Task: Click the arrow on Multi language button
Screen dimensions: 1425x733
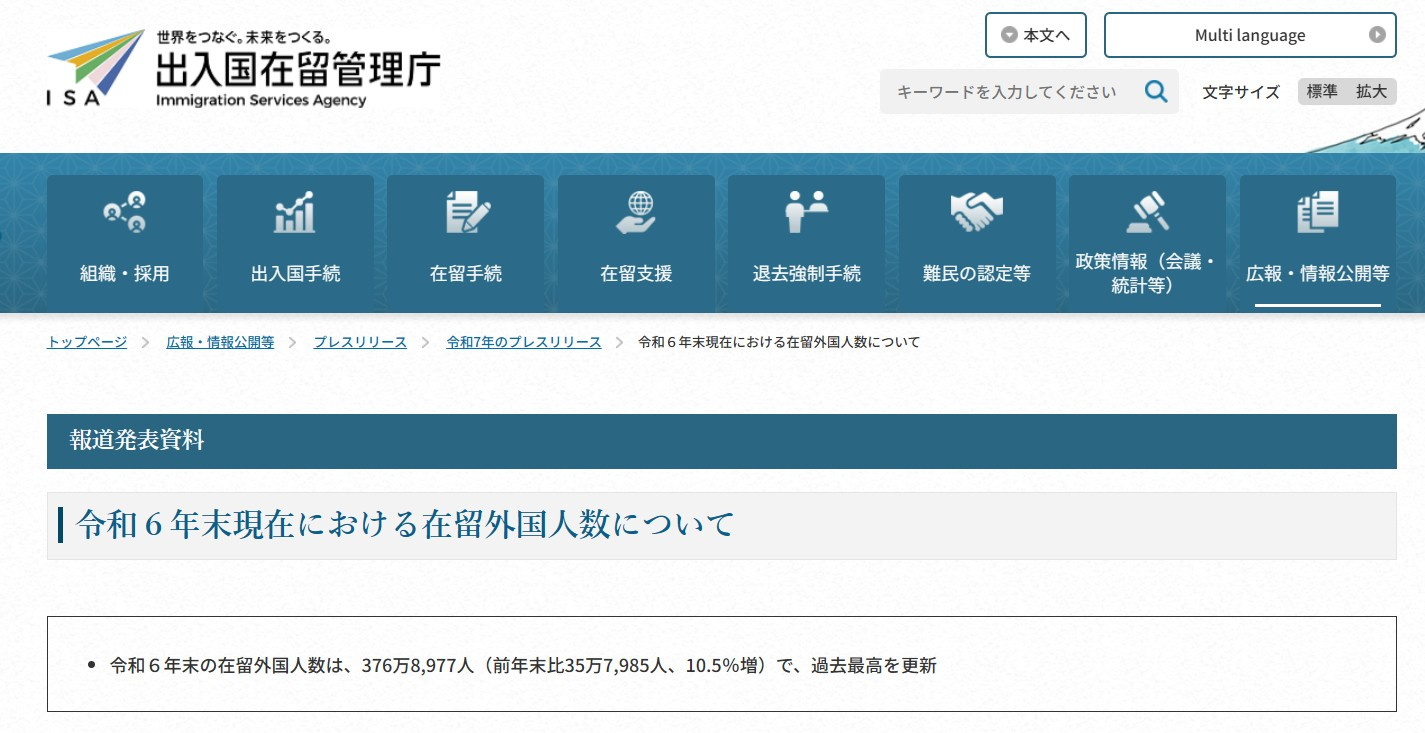Action: pyautogui.click(x=1377, y=36)
